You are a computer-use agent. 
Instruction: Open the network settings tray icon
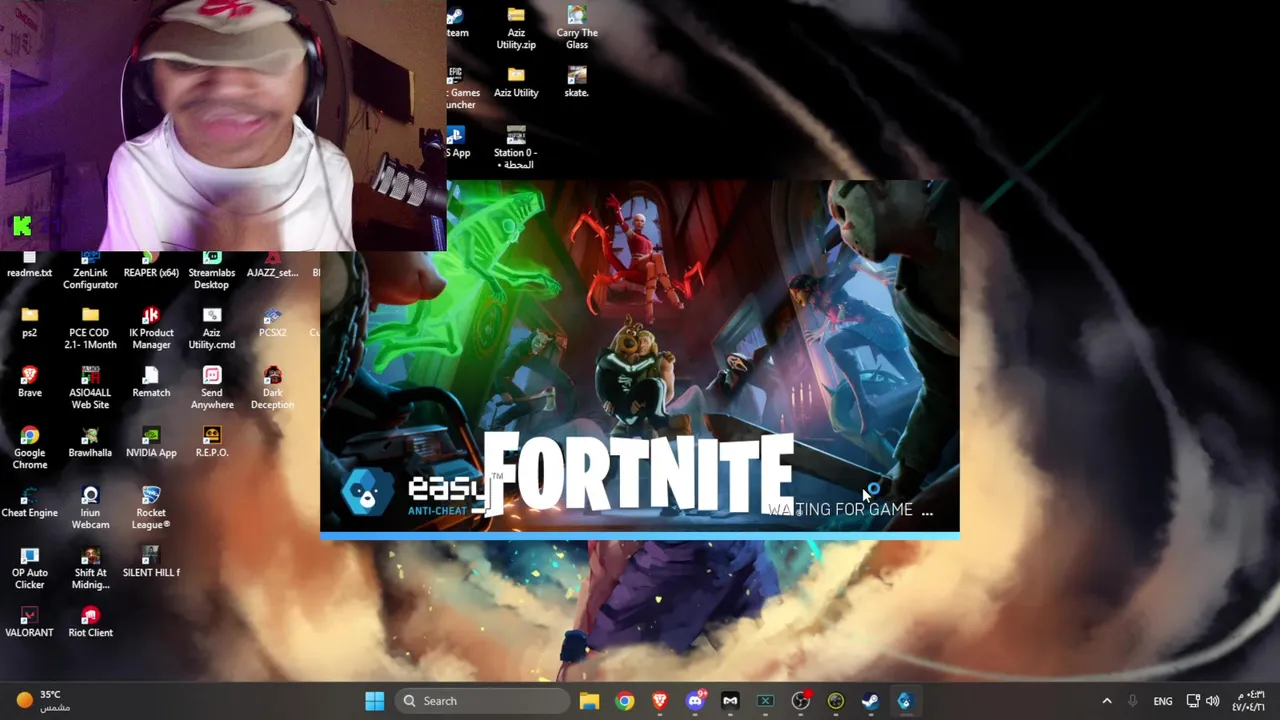click(x=1193, y=701)
